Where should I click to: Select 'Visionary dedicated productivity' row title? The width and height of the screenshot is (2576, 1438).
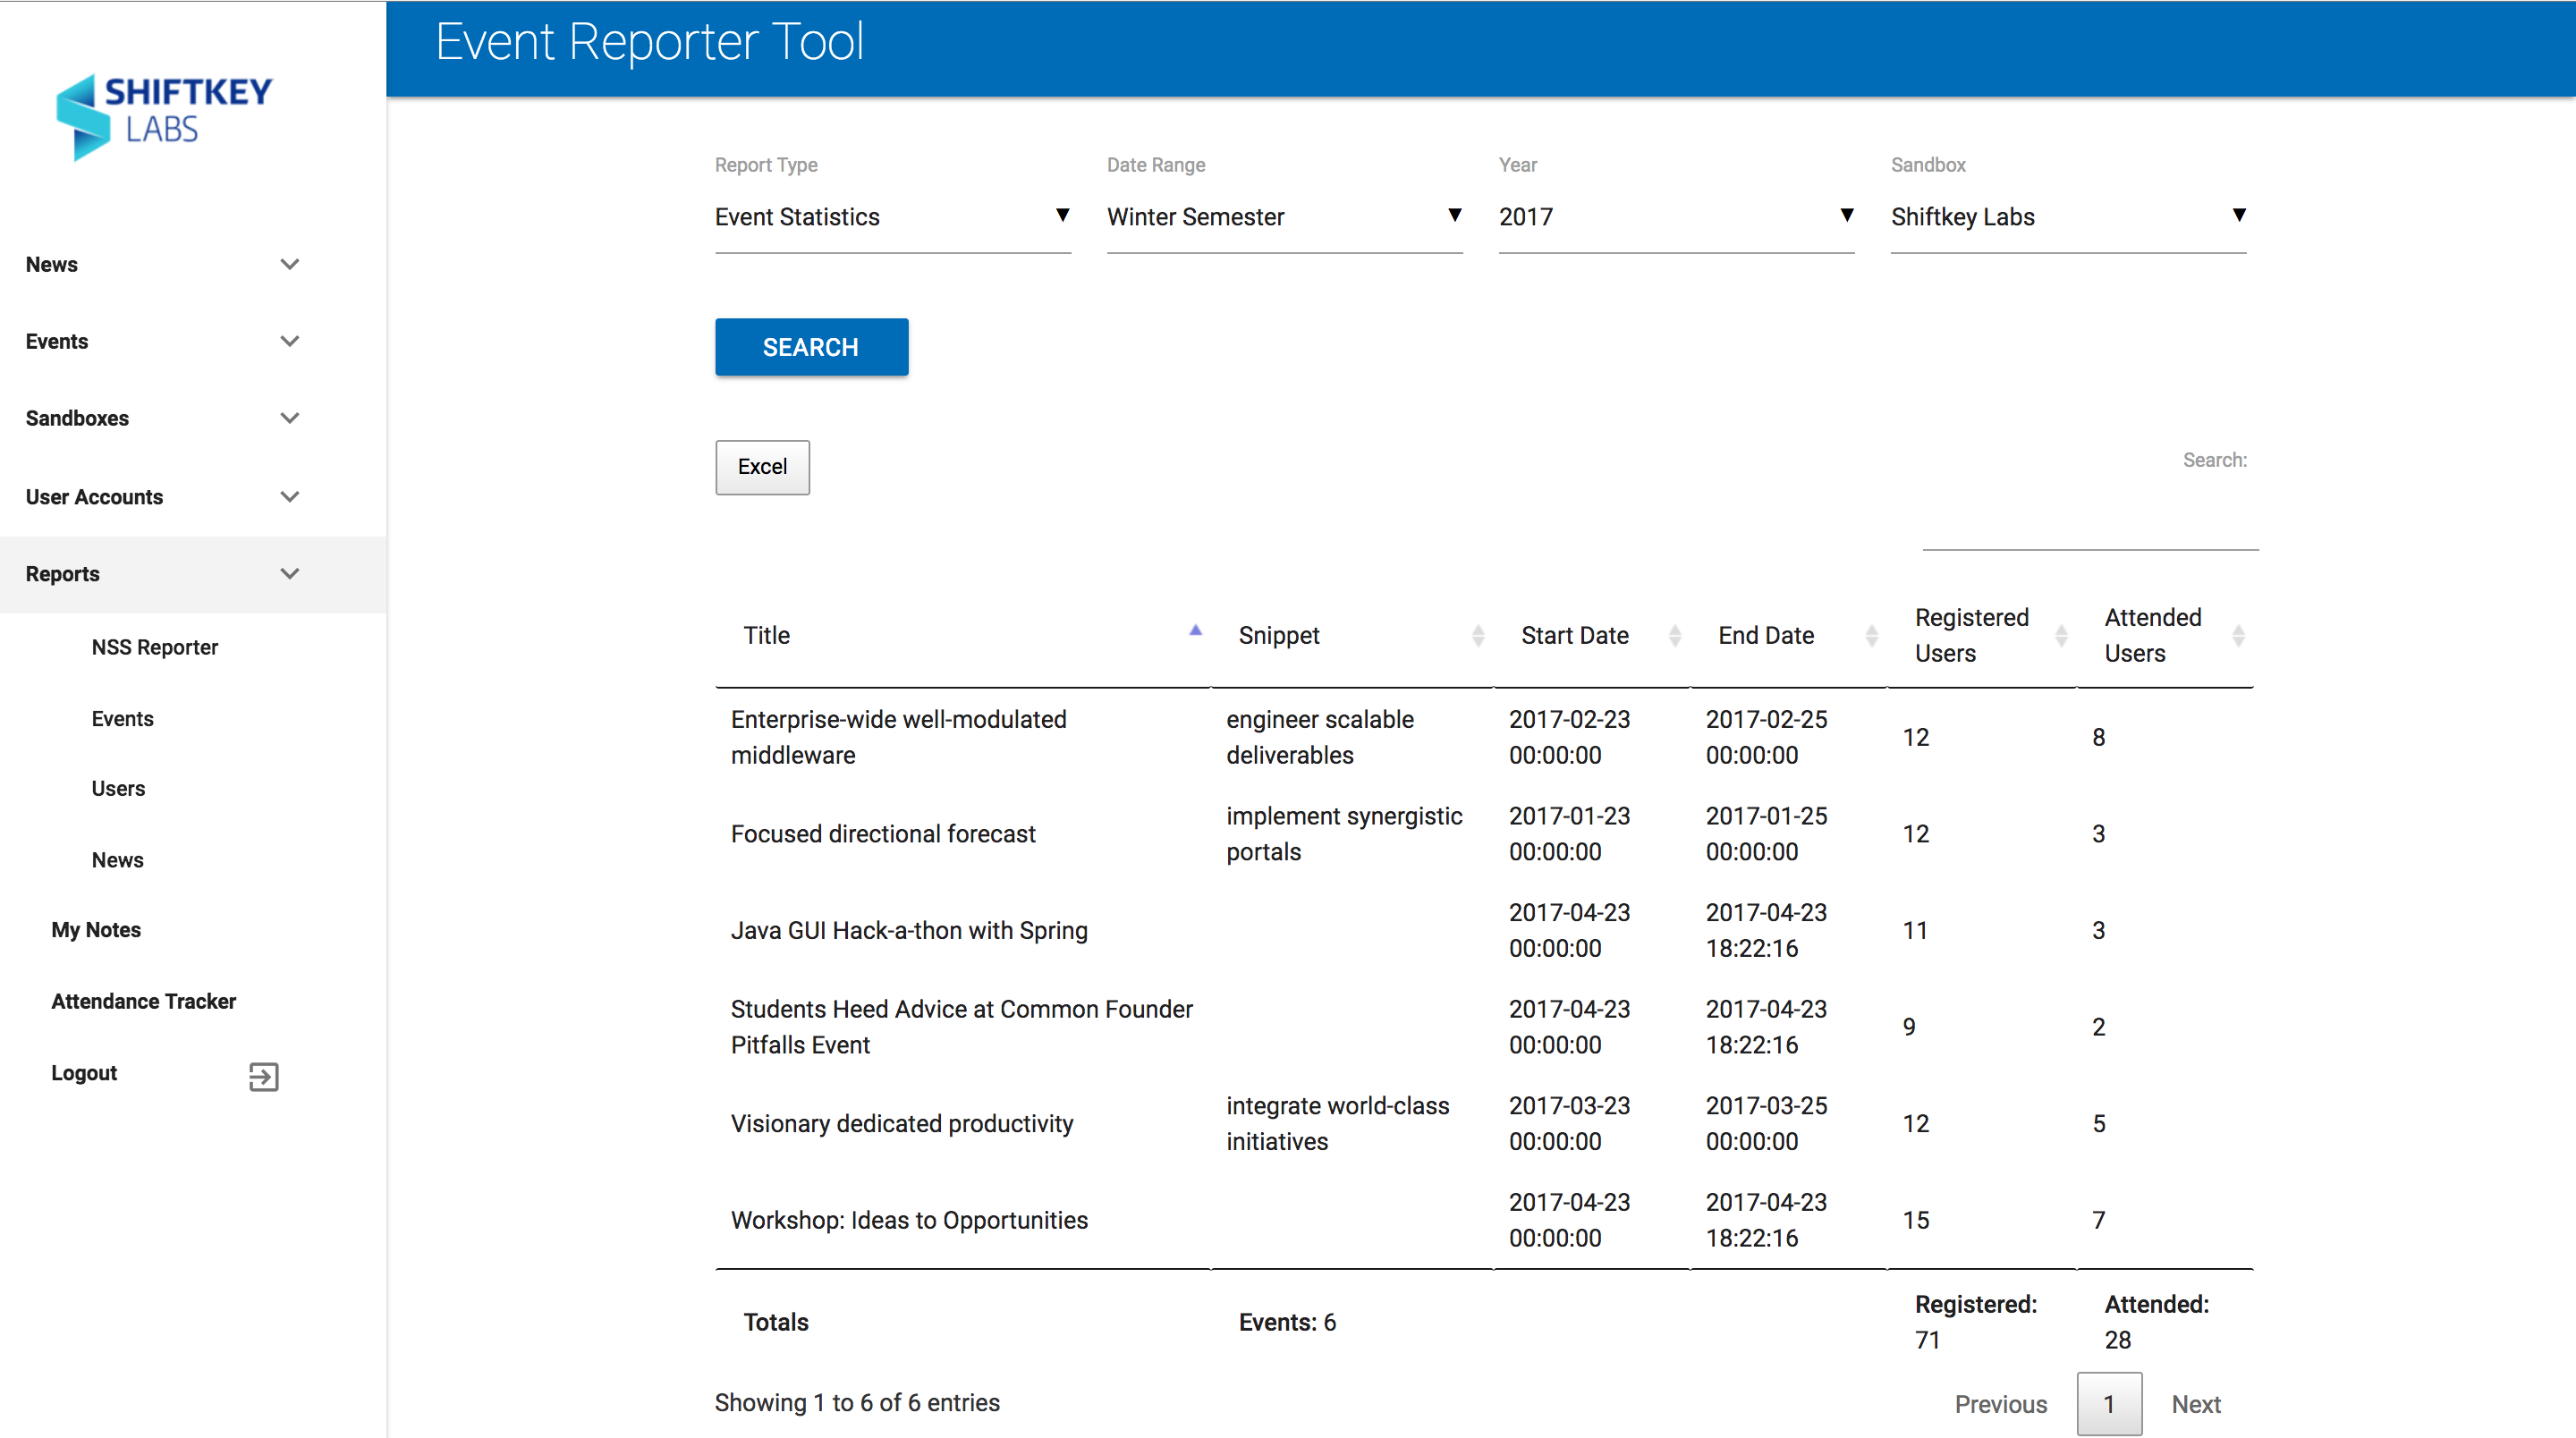tap(902, 1123)
